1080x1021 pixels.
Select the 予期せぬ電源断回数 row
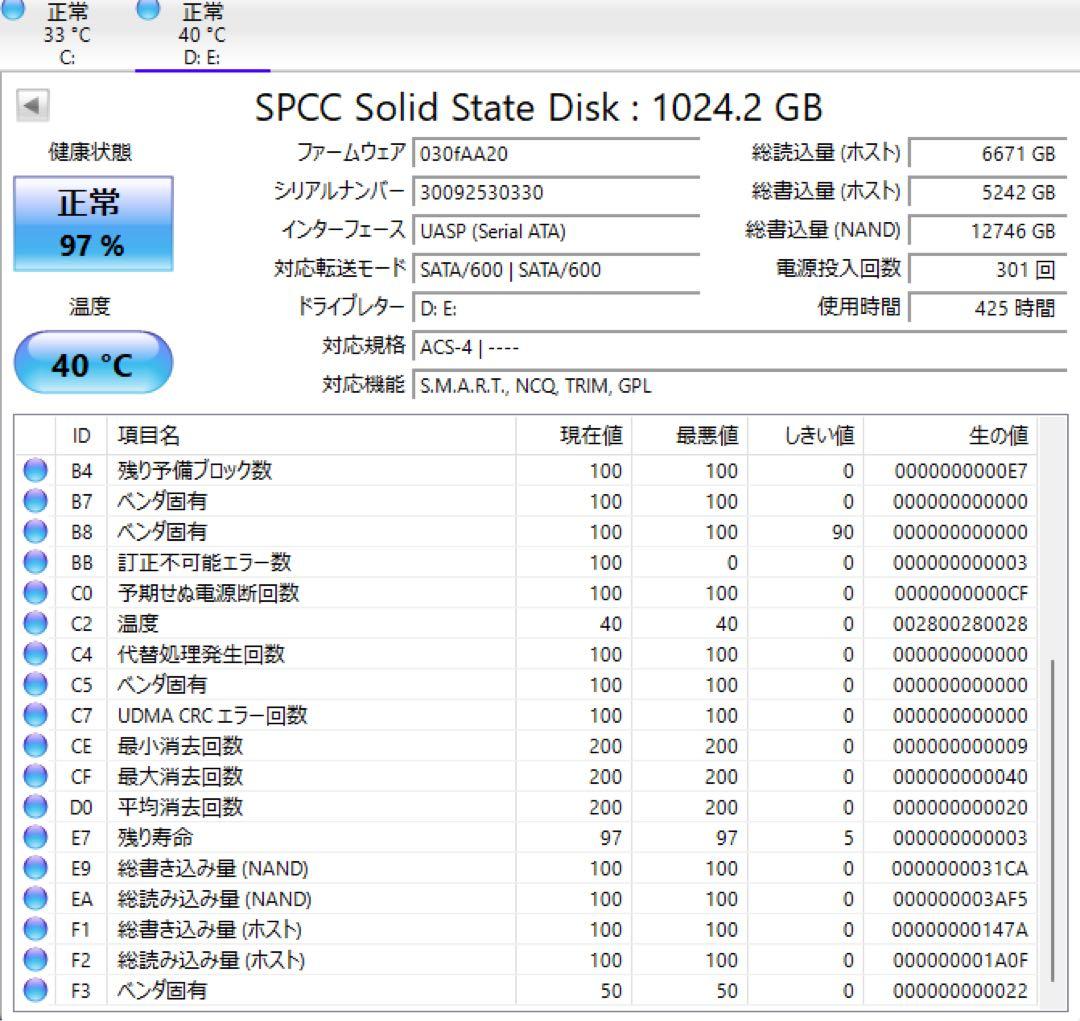526,592
